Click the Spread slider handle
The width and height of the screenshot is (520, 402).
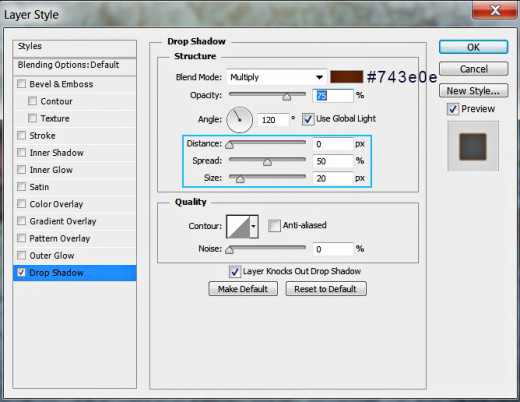point(267,162)
